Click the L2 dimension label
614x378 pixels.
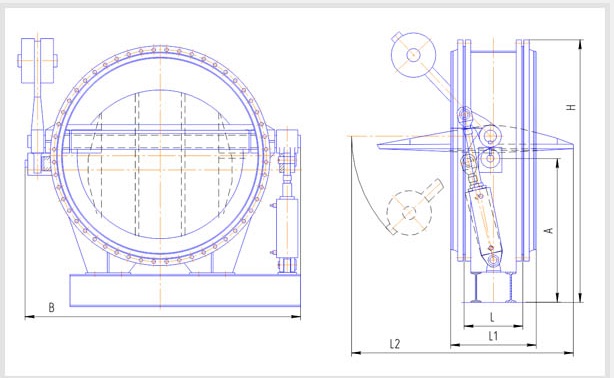tap(395, 344)
